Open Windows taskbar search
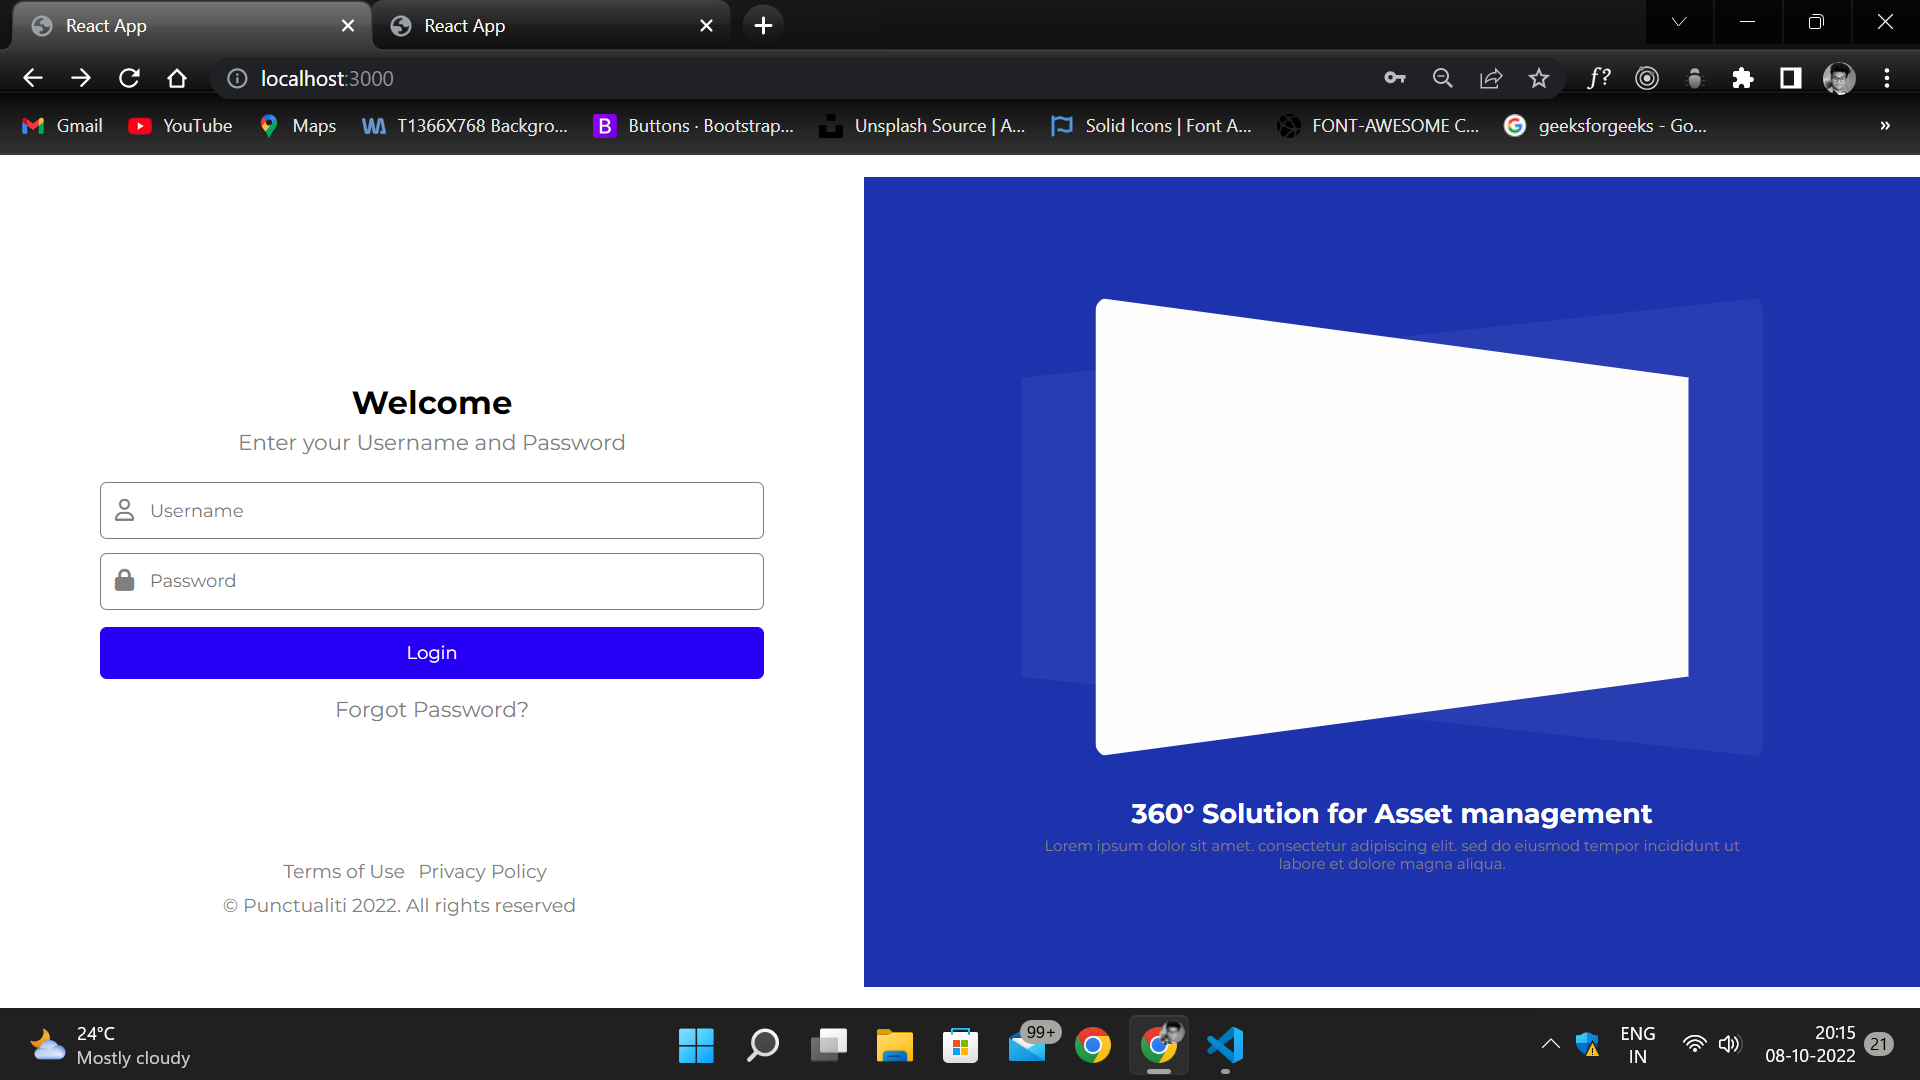The height and width of the screenshot is (1080, 1920). tap(763, 1046)
